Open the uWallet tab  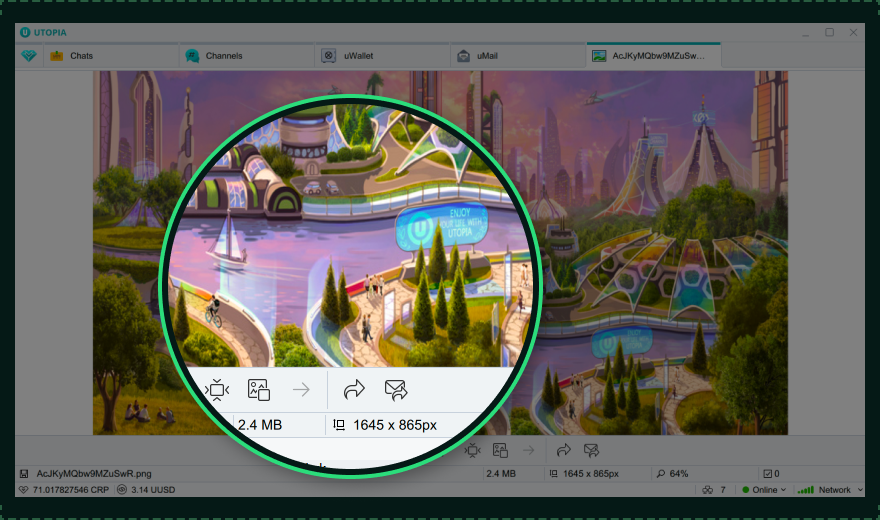click(382, 56)
